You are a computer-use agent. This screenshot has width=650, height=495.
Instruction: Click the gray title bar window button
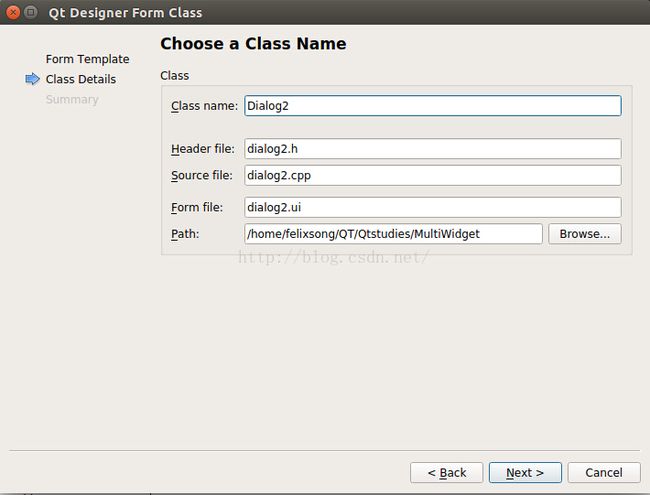tap(31, 12)
